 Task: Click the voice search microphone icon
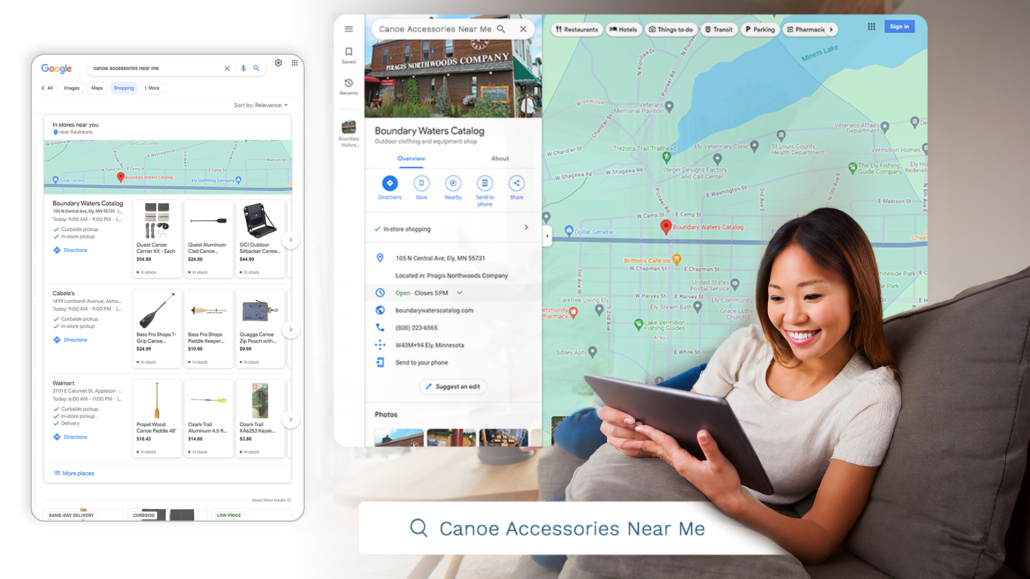pyautogui.click(x=243, y=68)
